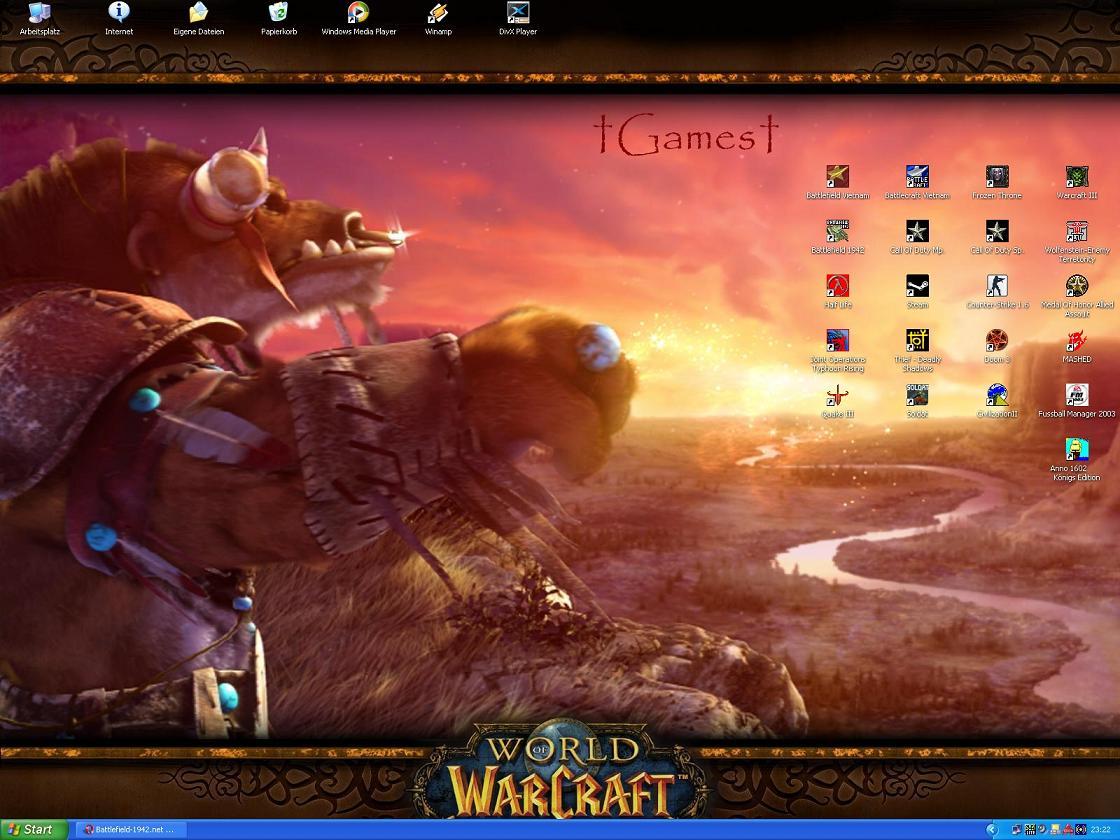Image resolution: width=1120 pixels, height=840 pixels.
Task: Launch Warcraft III from the desktop
Action: (1076, 178)
